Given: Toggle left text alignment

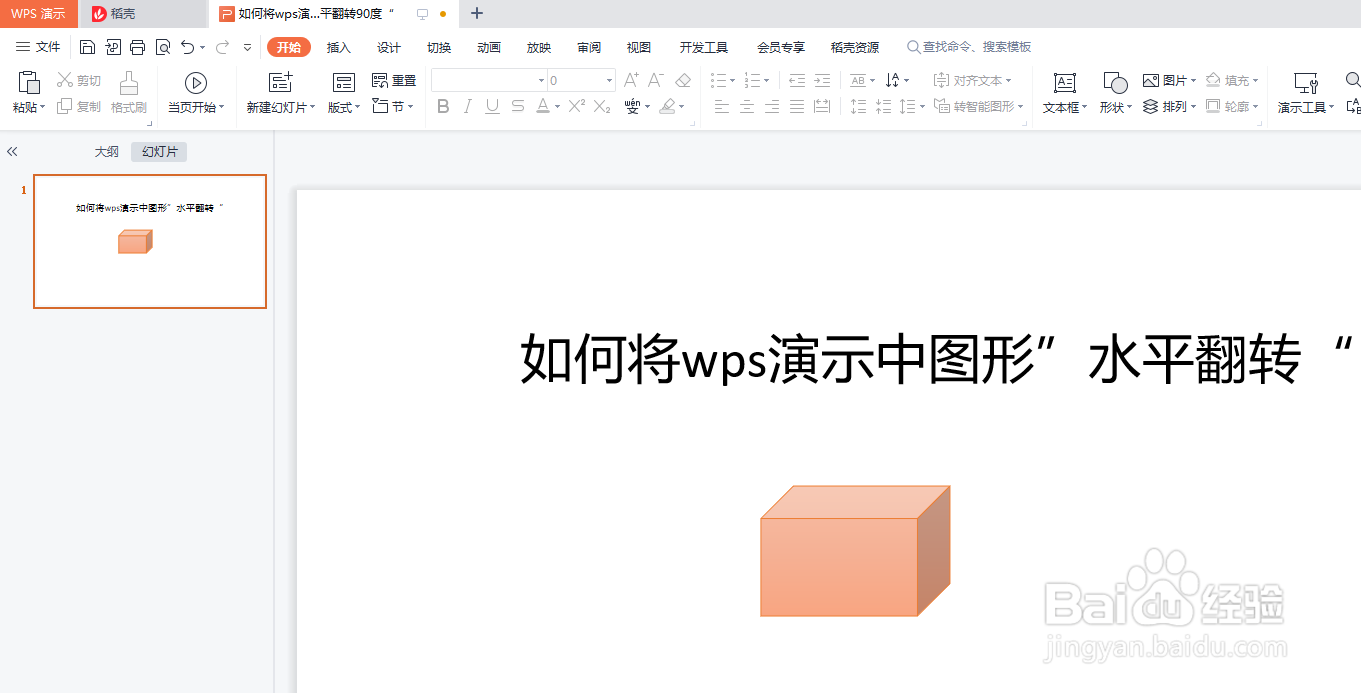Looking at the screenshot, I should 722,106.
